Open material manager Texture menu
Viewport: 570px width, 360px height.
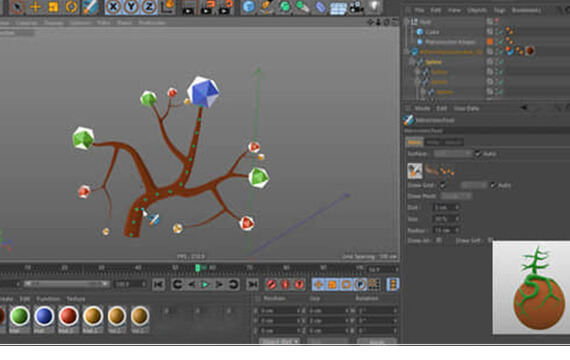point(76,299)
